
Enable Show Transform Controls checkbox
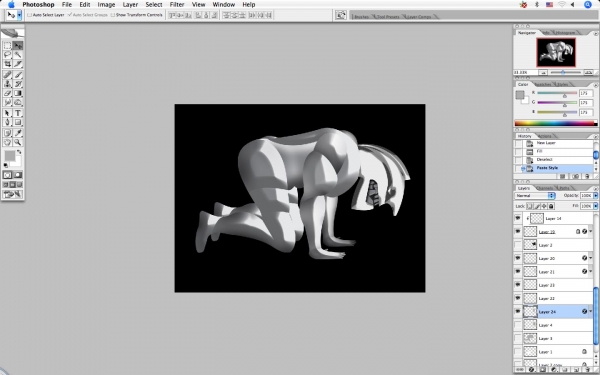[x=112, y=15]
